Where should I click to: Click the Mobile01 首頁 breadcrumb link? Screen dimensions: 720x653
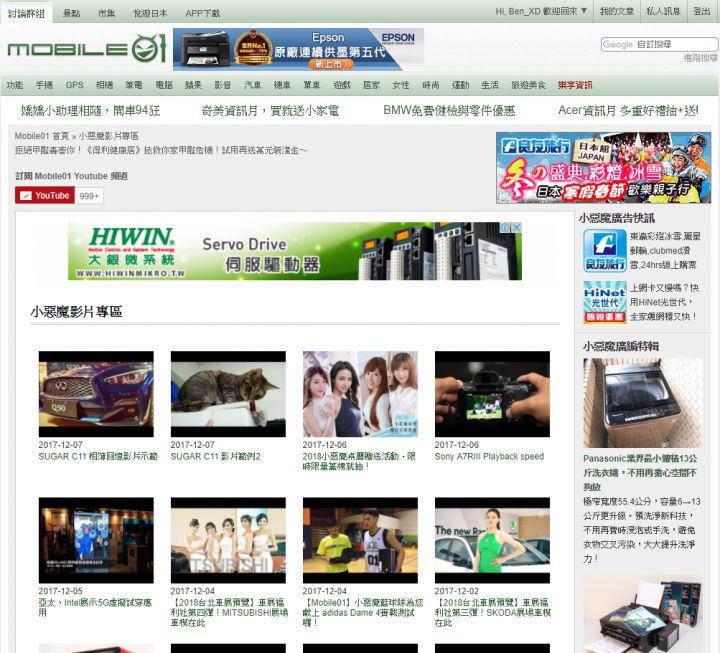tap(42, 136)
